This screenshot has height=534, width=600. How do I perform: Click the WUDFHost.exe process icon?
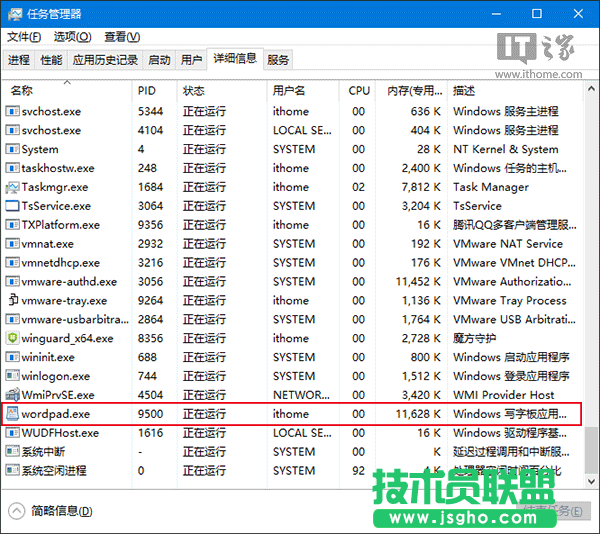click(12, 433)
